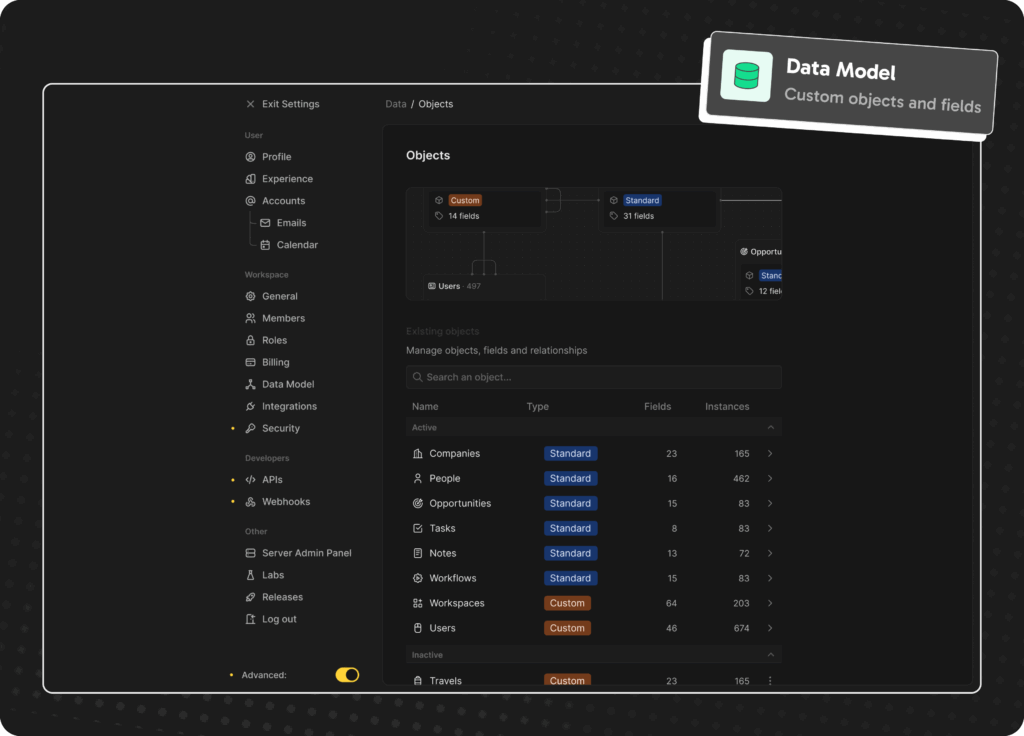Select the Integrations plug icon
Viewport: 1024px width, 736px height.
tap(251, 407)
